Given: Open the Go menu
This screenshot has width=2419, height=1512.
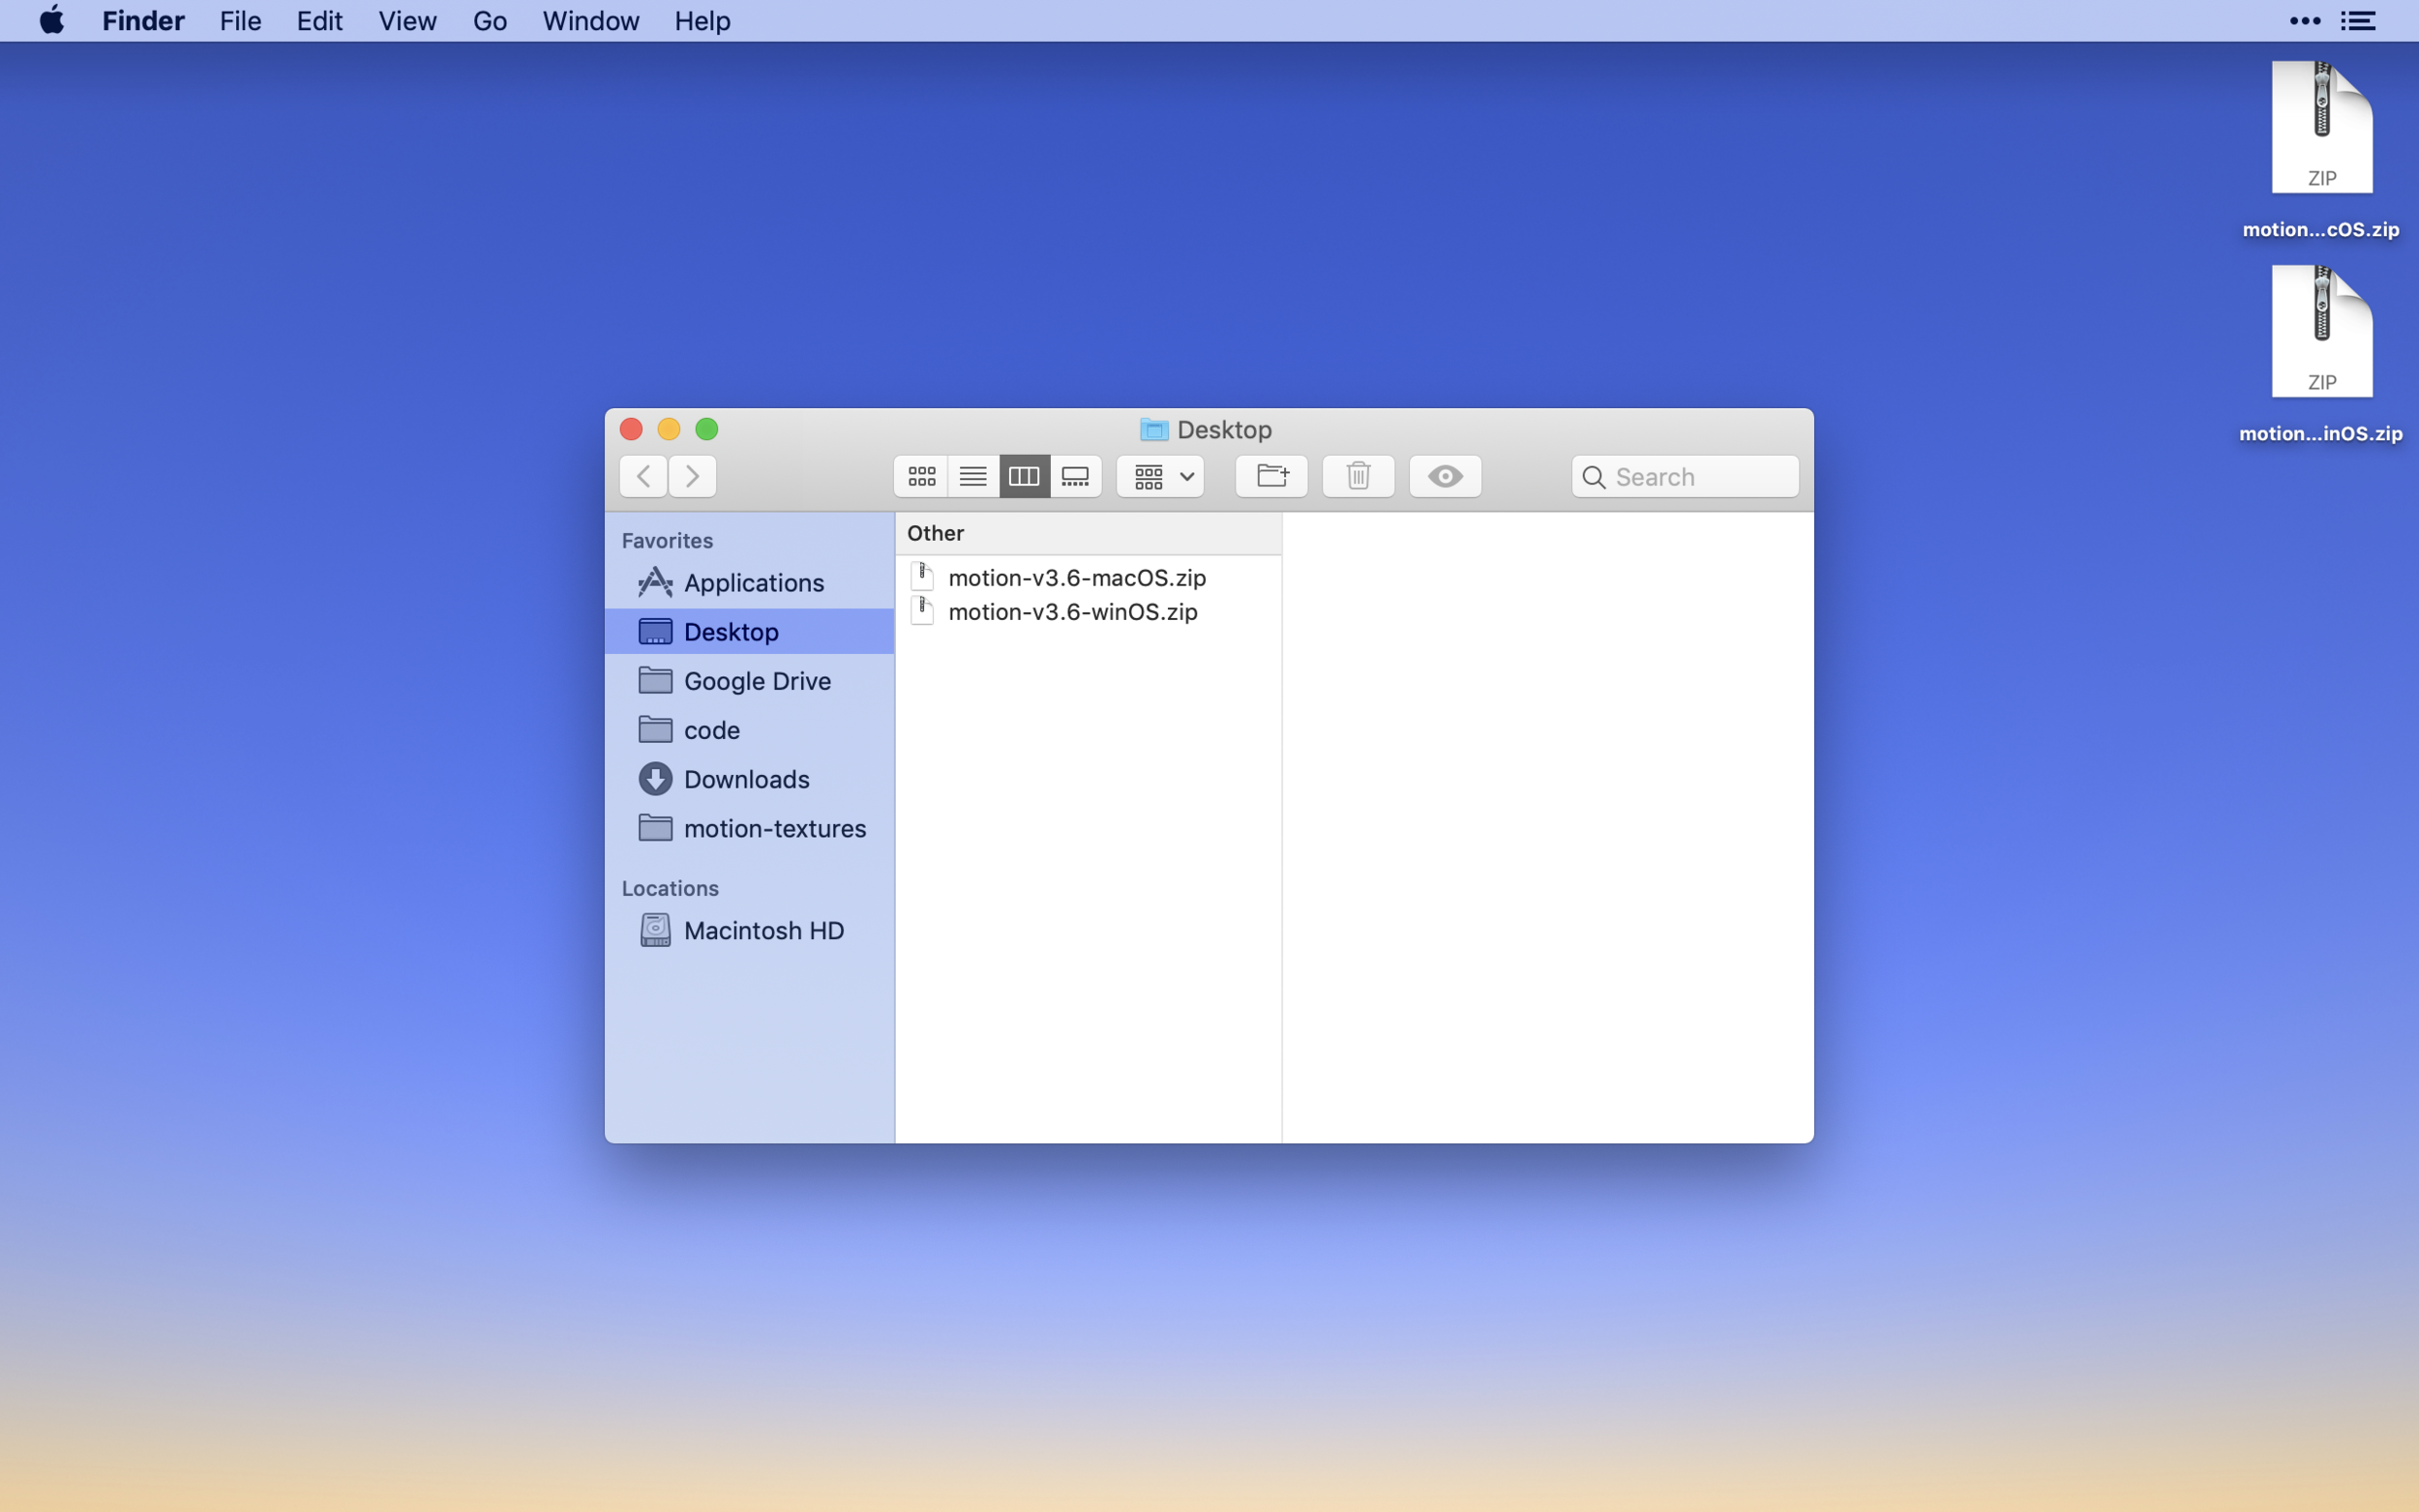Looking at the screenshot, I should click(489, 21).
